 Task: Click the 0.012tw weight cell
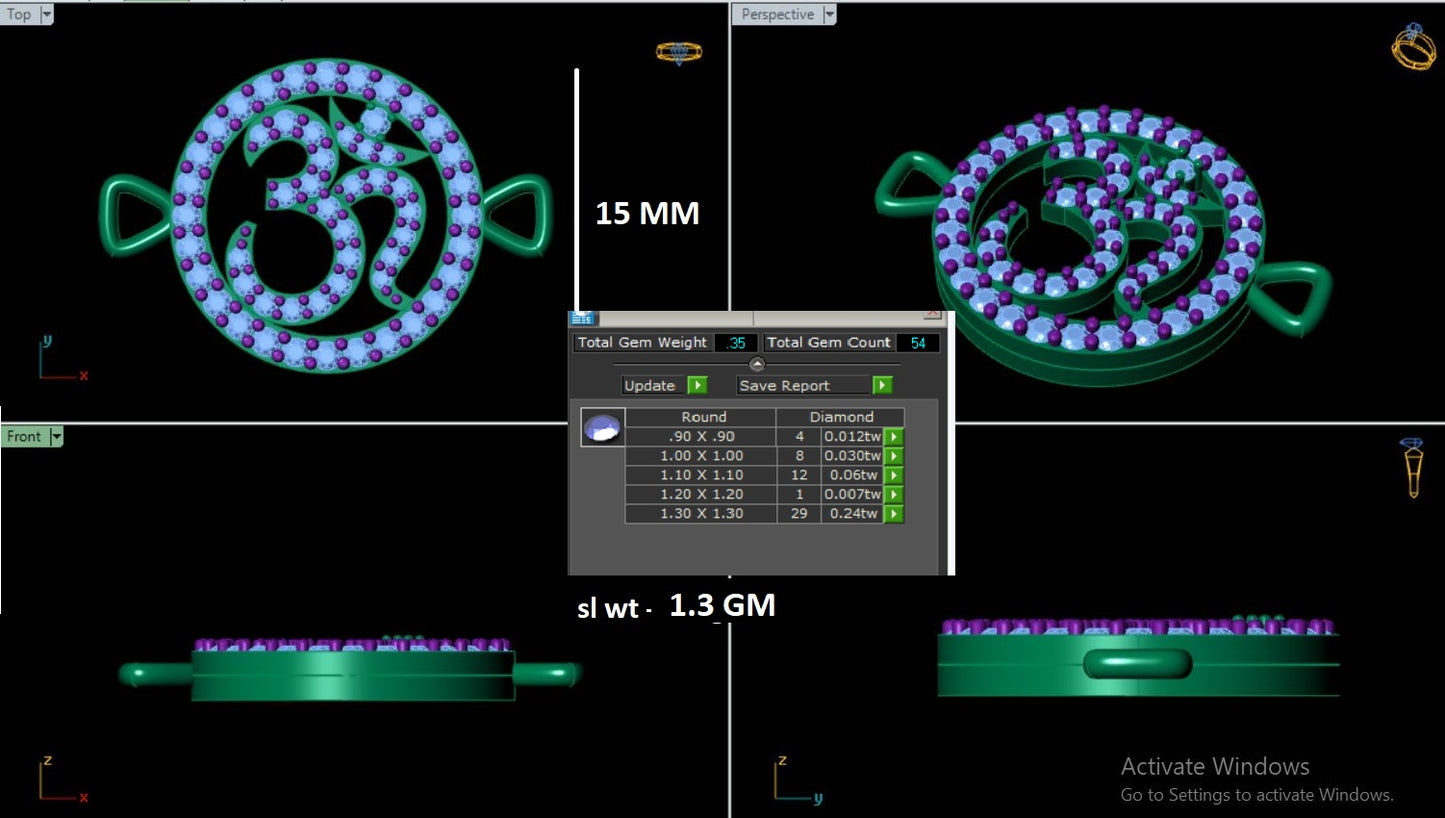click(852, 436)
